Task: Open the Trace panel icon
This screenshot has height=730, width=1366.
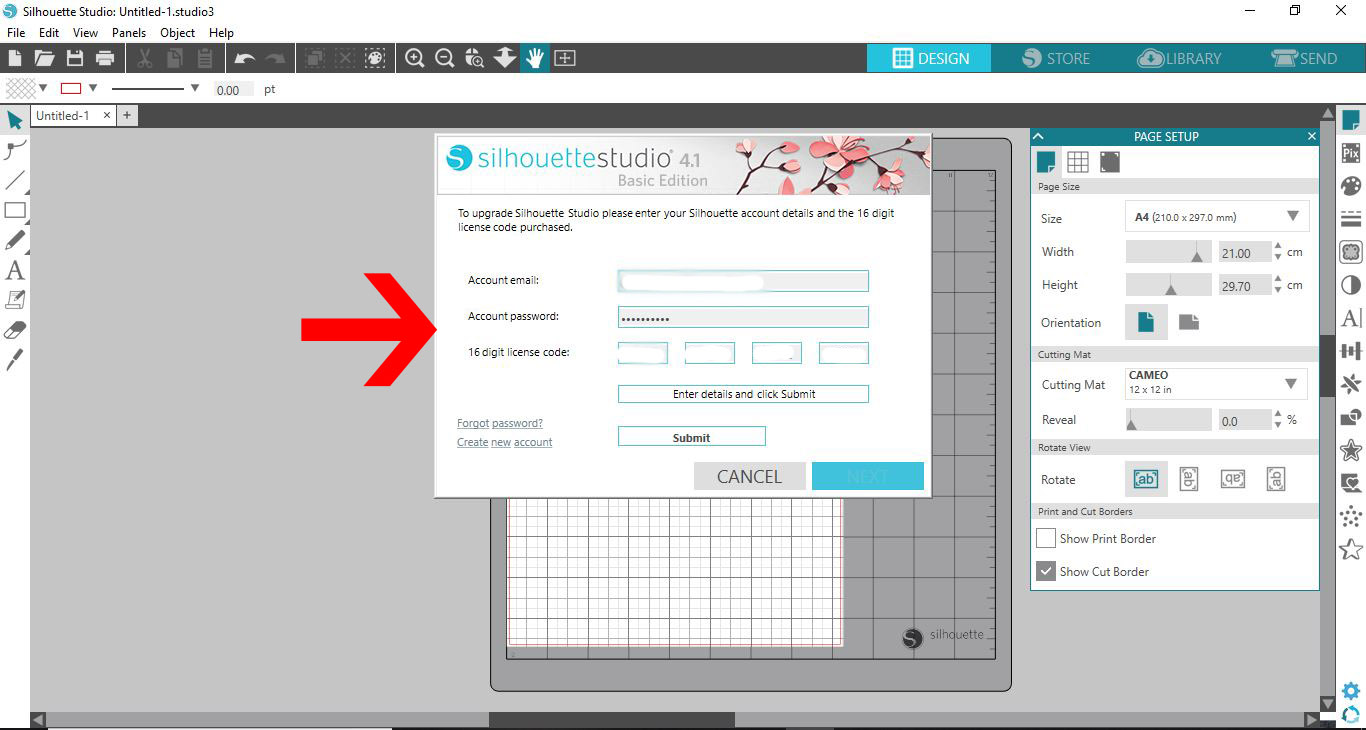Action: tap(1351, 252)
